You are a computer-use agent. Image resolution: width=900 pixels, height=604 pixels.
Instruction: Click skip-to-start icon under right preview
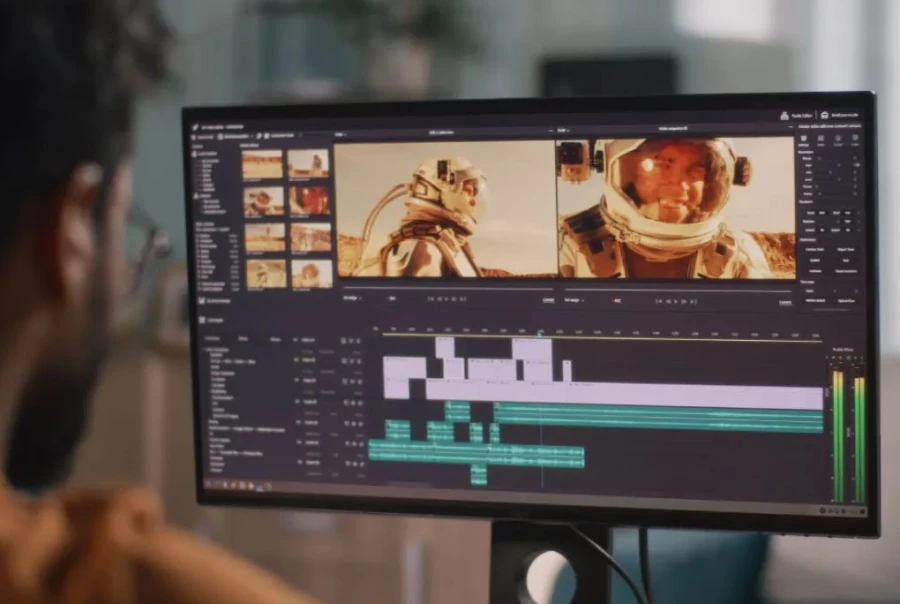[656, 299]
